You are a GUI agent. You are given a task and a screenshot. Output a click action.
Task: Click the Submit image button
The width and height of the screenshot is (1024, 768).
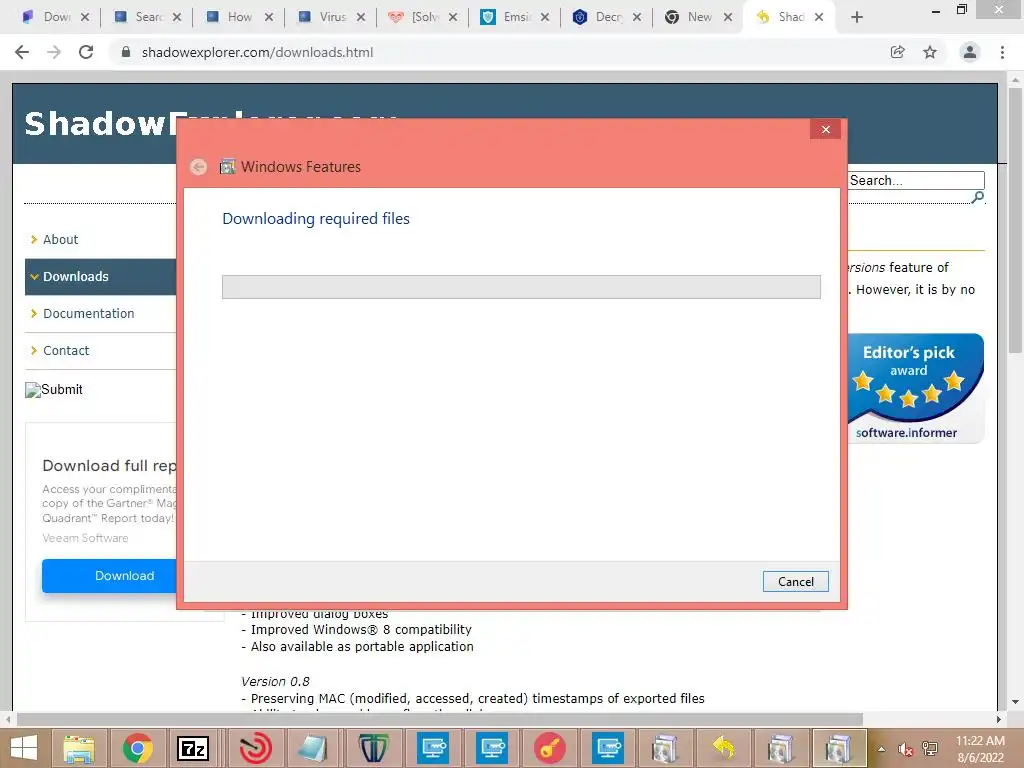point(54,390)
